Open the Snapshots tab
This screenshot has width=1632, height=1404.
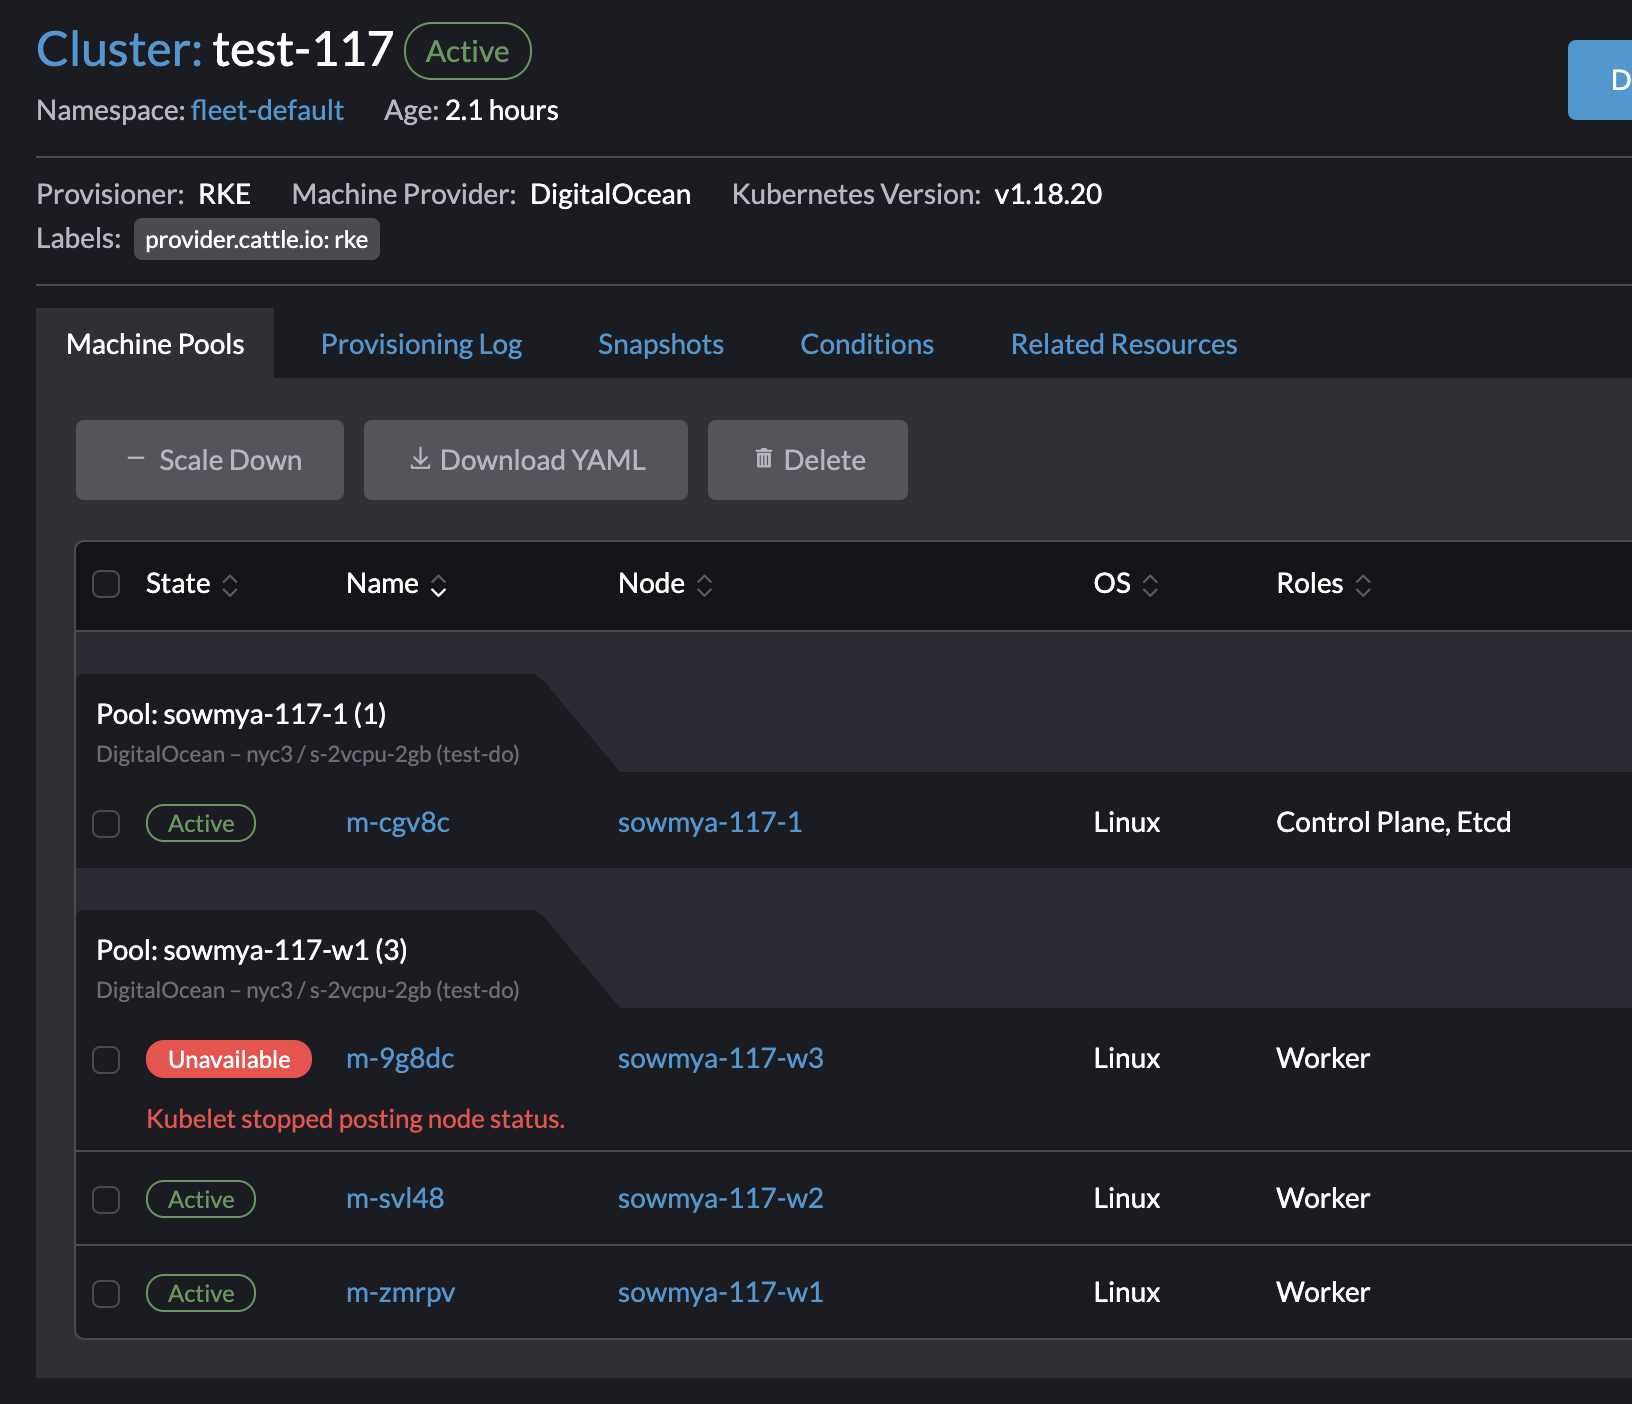click(x=660, y=343)
